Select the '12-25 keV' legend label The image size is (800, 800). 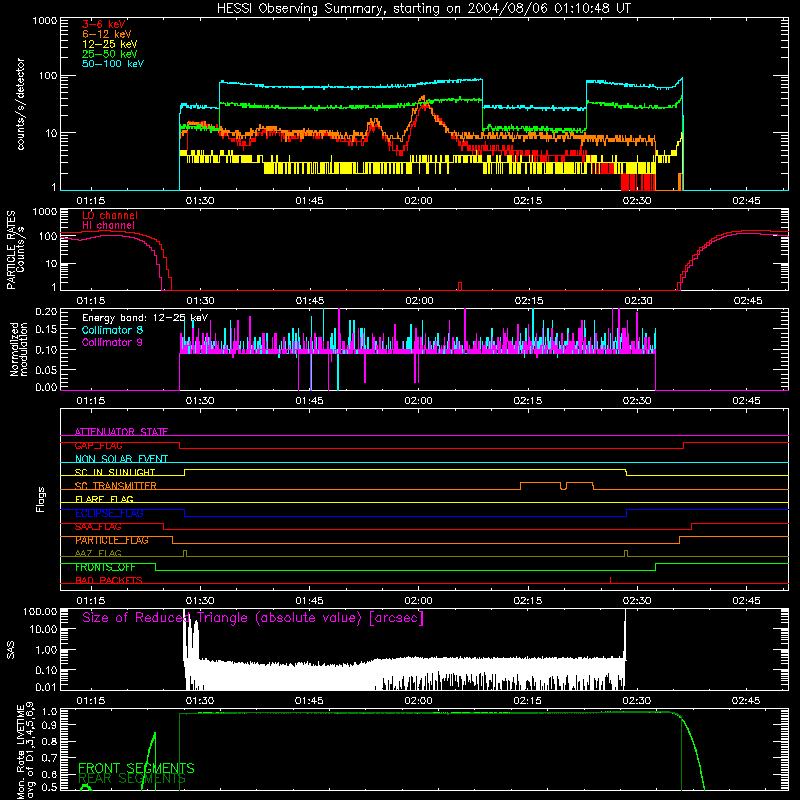tap(110, 44)
